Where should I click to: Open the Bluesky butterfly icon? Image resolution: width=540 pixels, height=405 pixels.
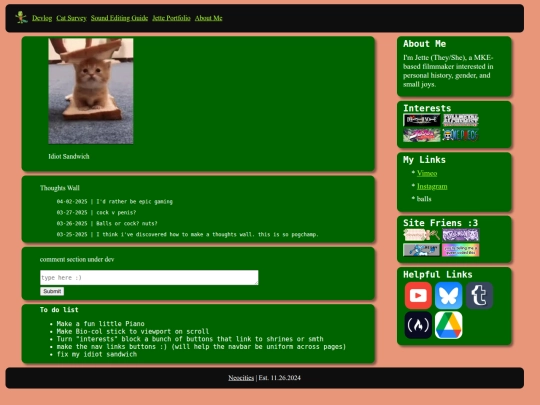coord(448,295)
